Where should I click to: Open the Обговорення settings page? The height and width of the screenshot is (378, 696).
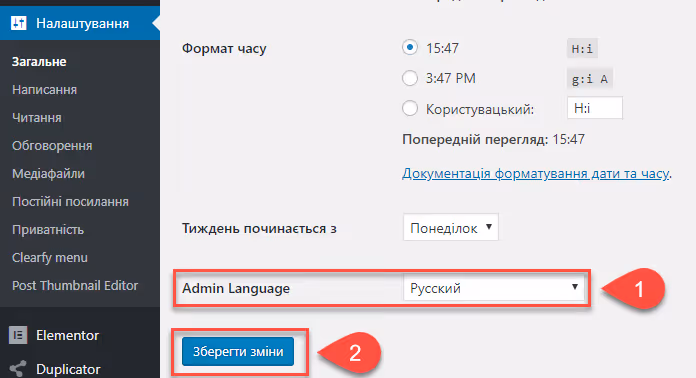(52, 146)
